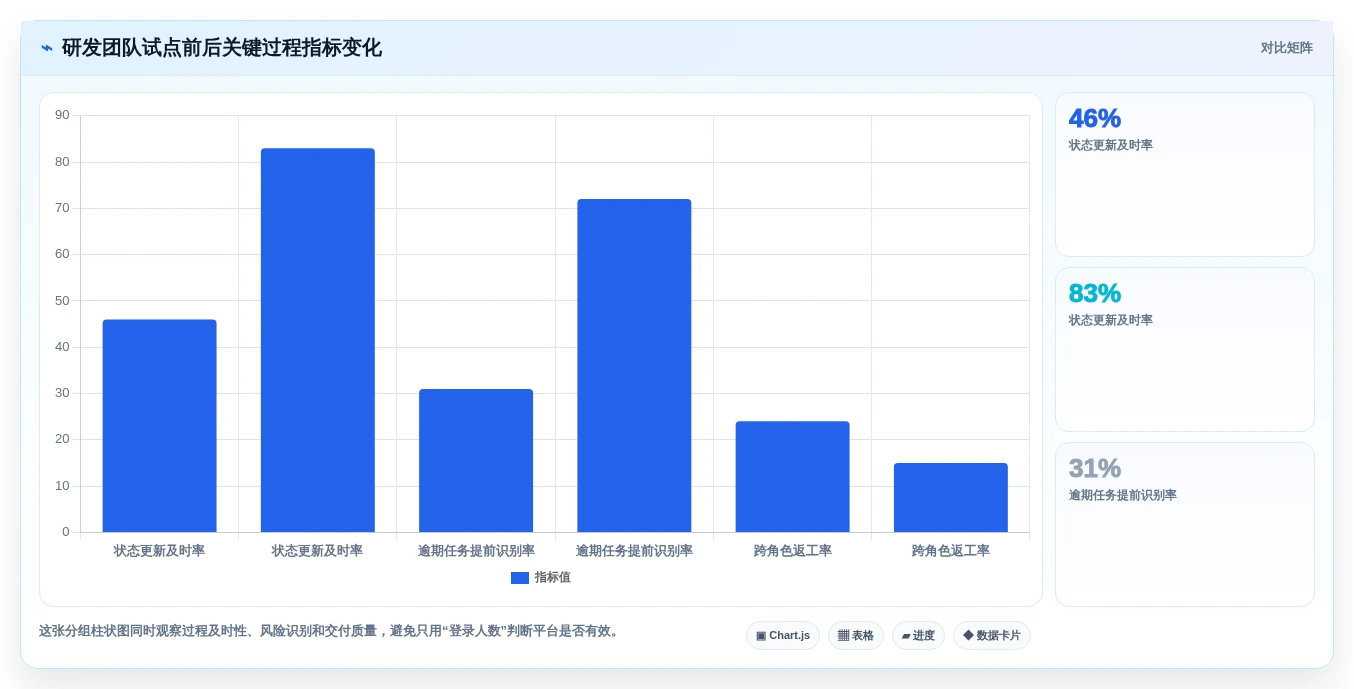The width and height of the screenshot is (1354, 689).
Task: Click the bar reaching value 31
Action: tap(476, 461)
